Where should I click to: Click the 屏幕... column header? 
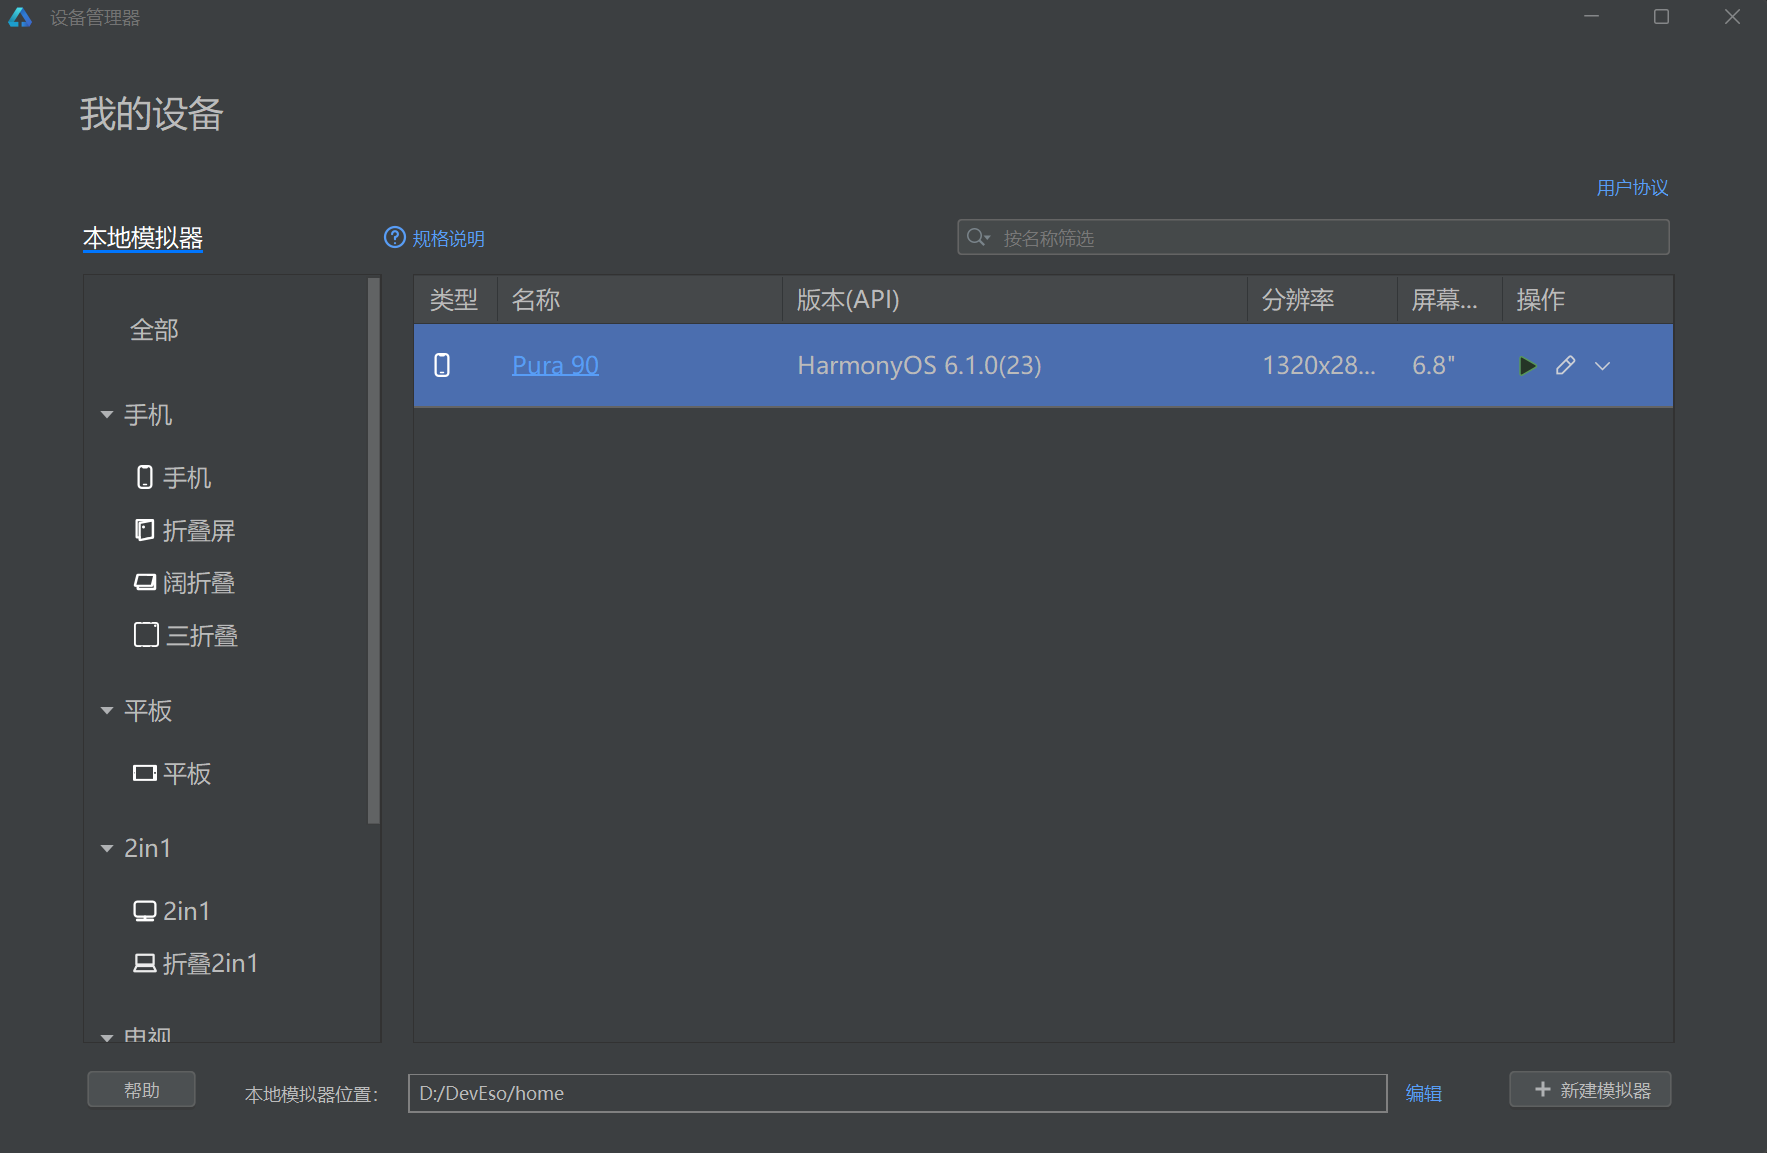pyautogui.click(x=1449, y=300)
